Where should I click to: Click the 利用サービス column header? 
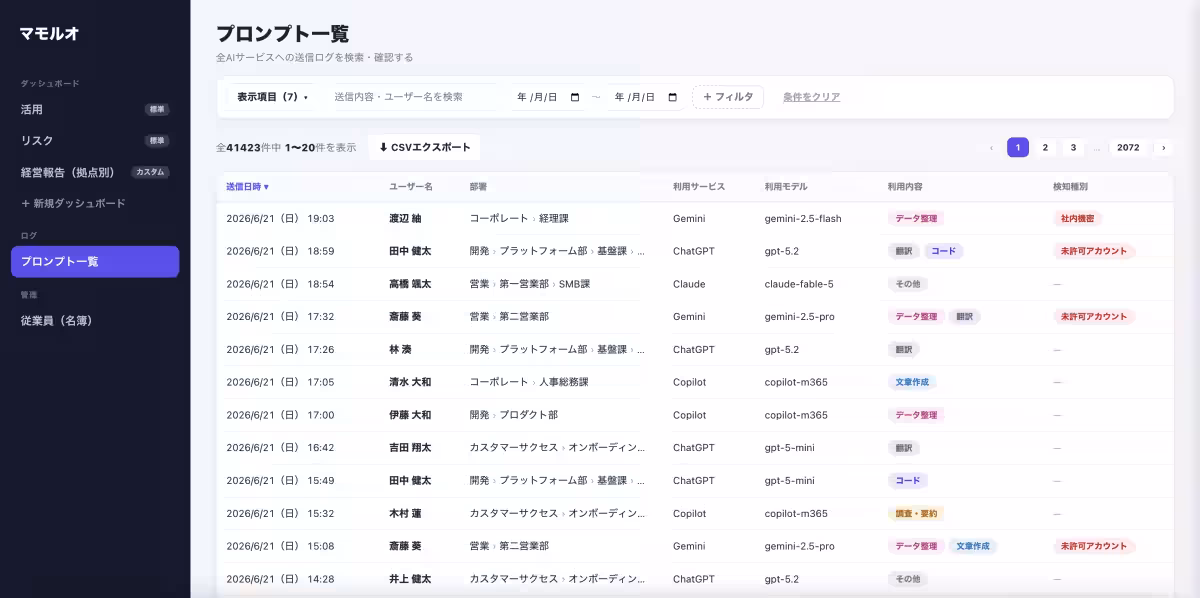pyautogui.click(x=699, y=186)
